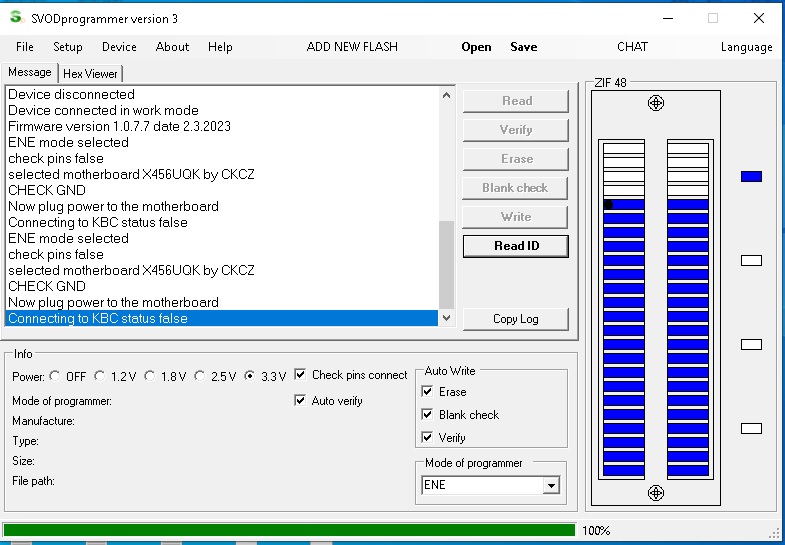785x545 pixels.
Task: Click the Blank check button
Action: point(516,188)
